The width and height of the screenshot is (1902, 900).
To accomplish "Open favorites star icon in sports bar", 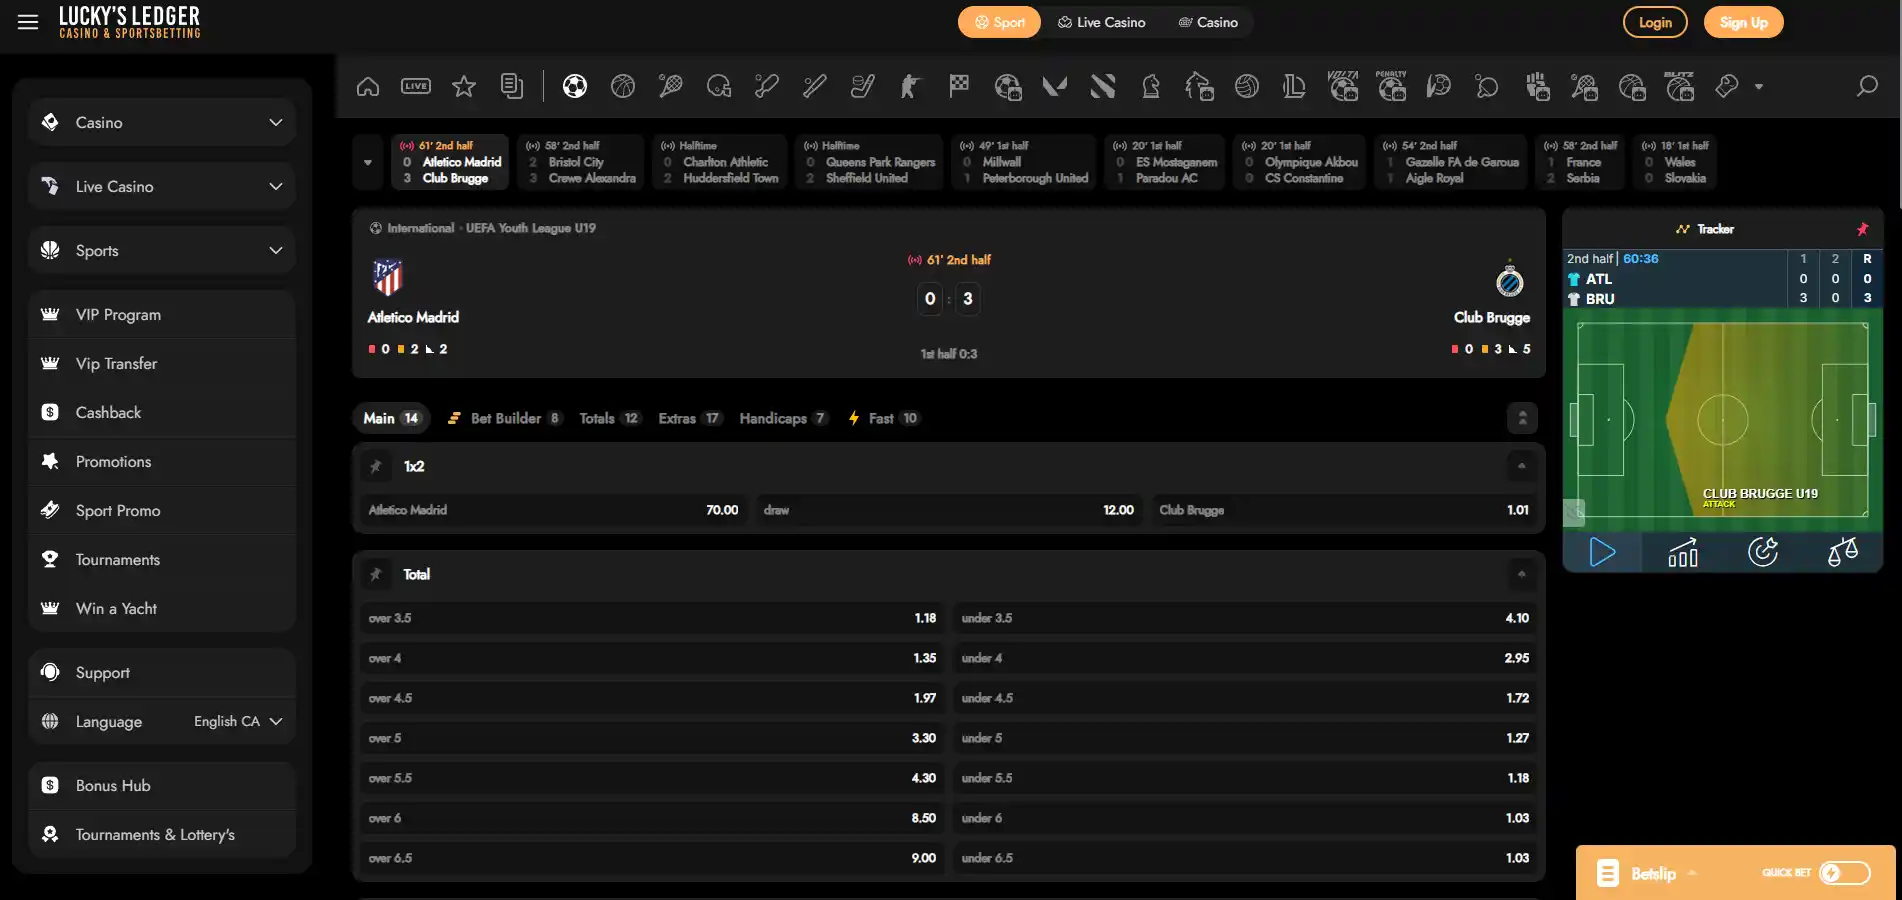I will [464, 87].
